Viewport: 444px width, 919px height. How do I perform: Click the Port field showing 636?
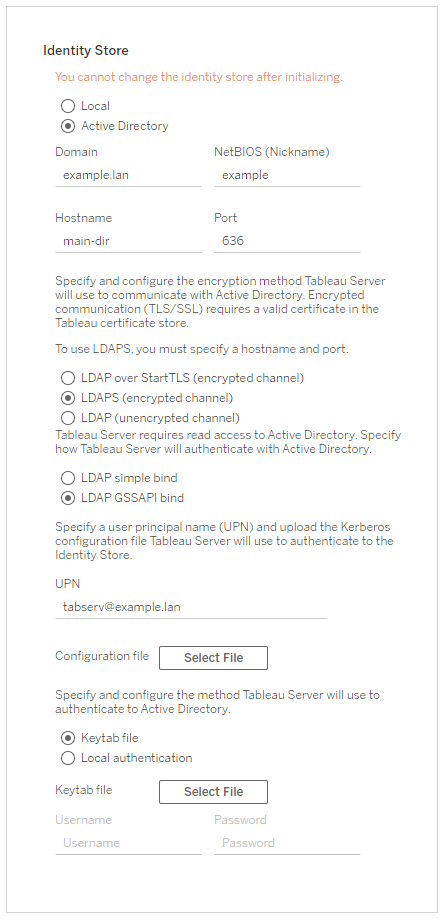tap(287, 241)
